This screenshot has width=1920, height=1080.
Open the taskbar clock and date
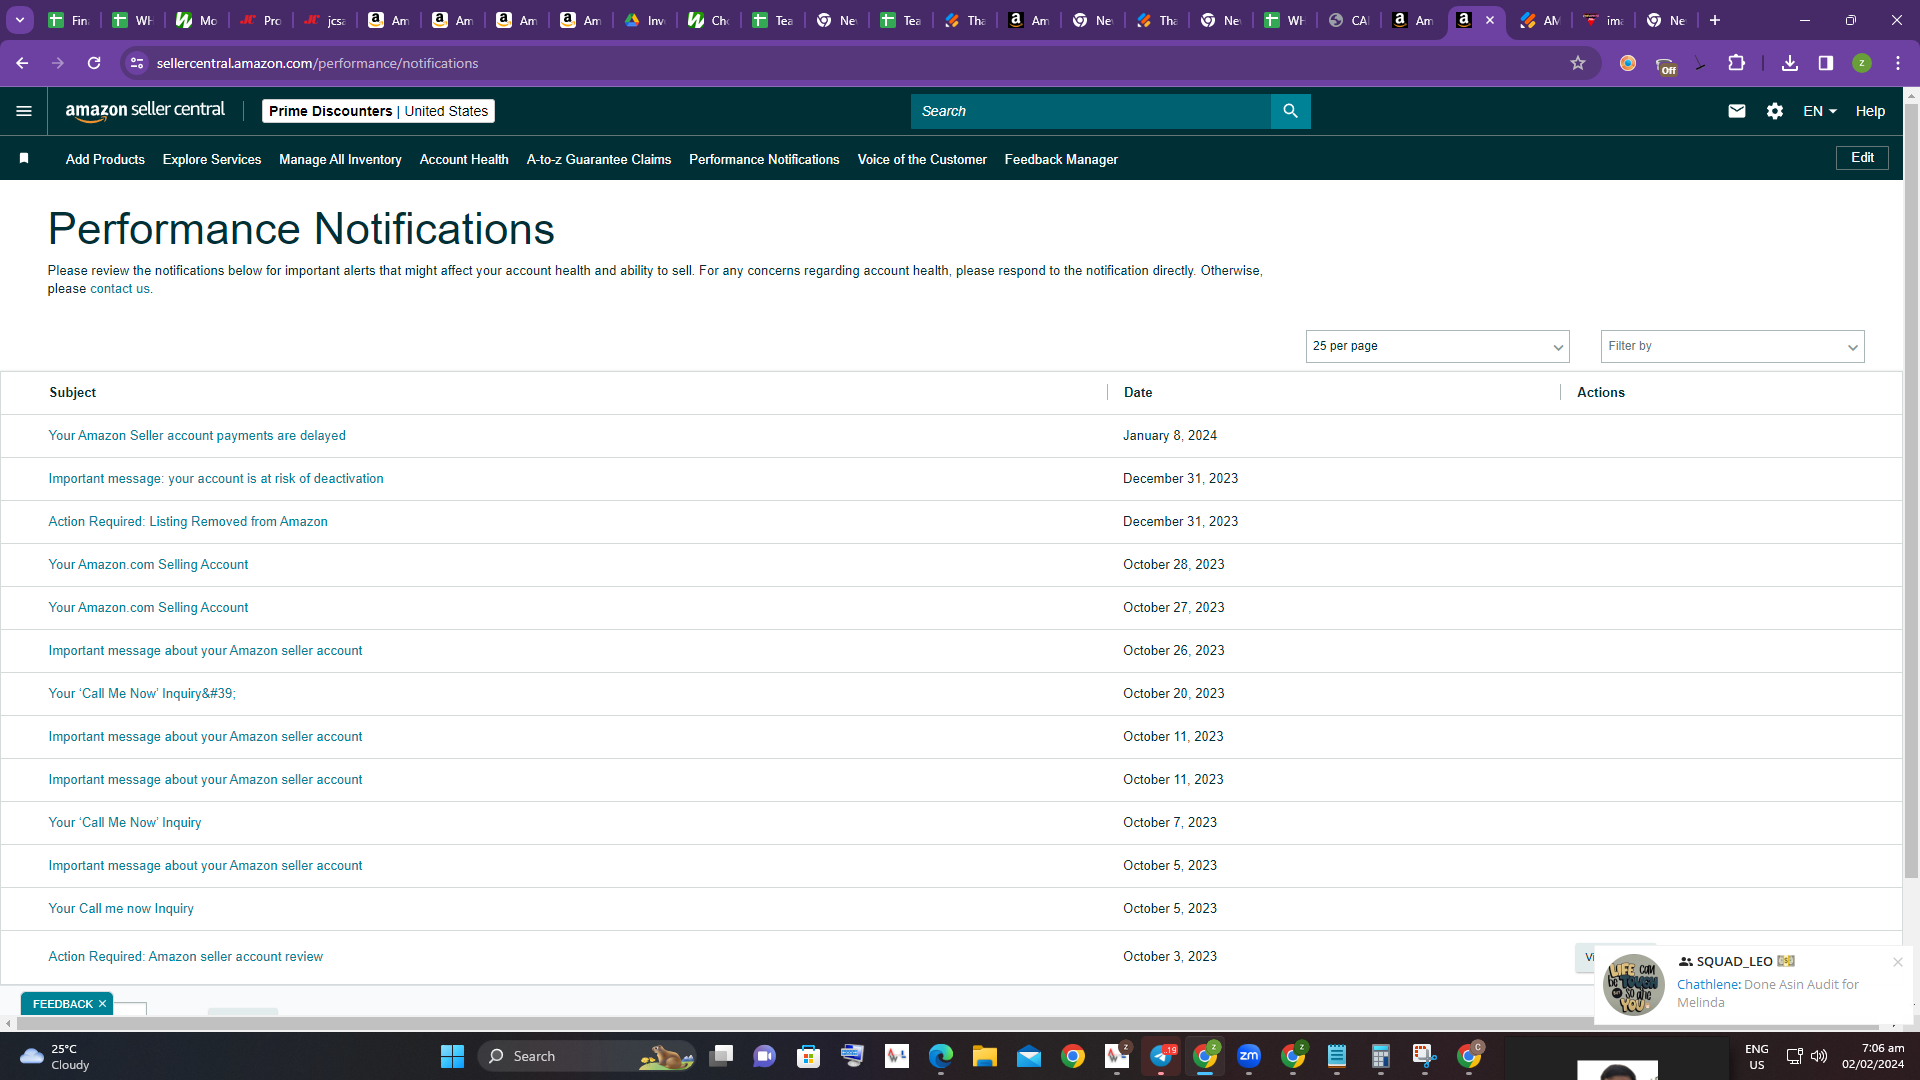1873,1056
